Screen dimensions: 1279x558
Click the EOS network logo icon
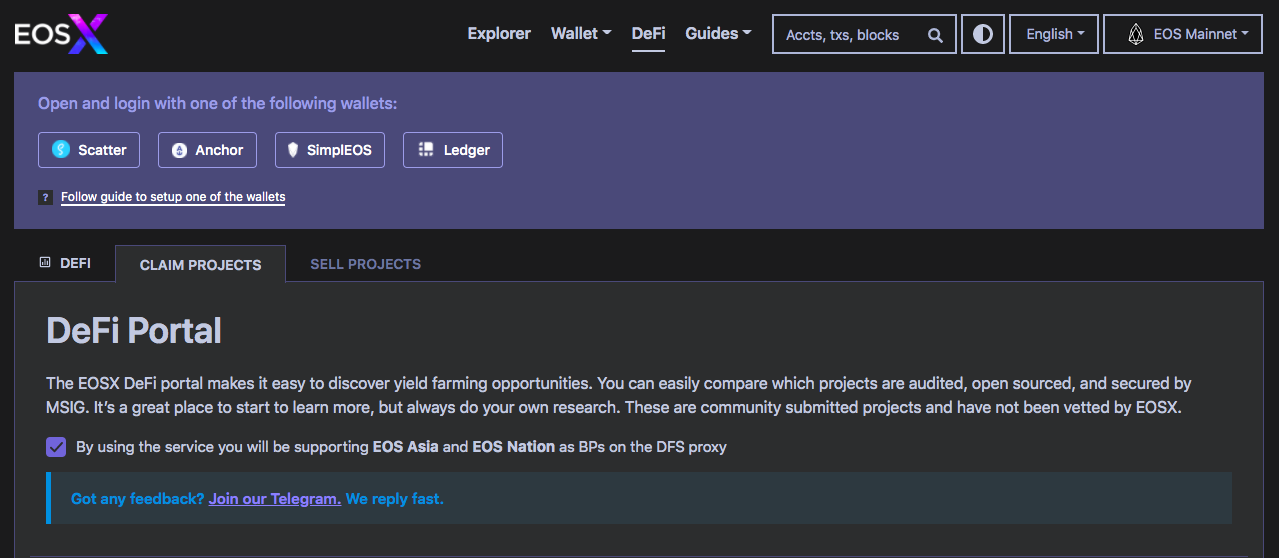click(1135, 34)
